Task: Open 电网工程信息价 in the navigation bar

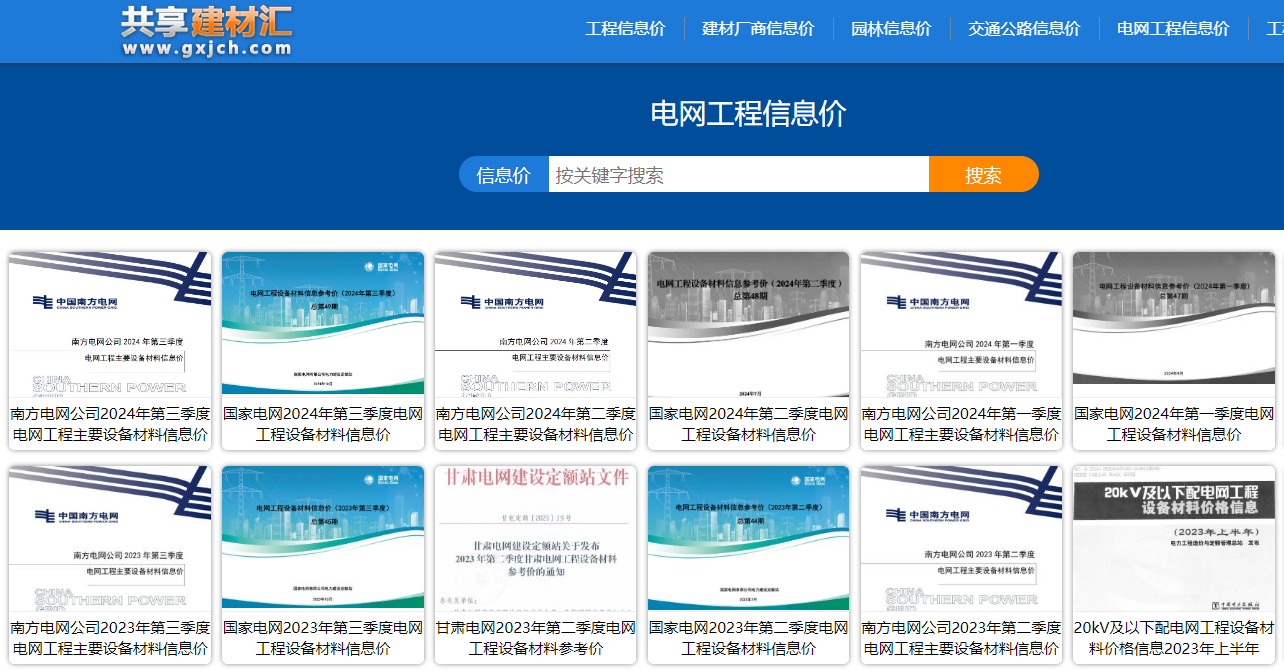Action: (1173, 29)
